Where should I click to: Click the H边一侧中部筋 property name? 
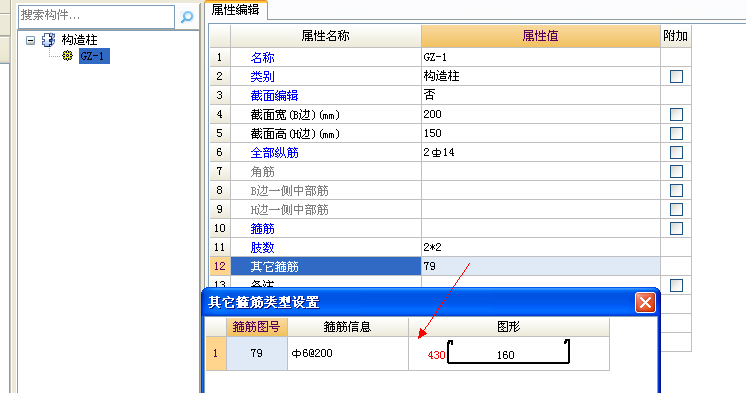[x=289, y=209]
